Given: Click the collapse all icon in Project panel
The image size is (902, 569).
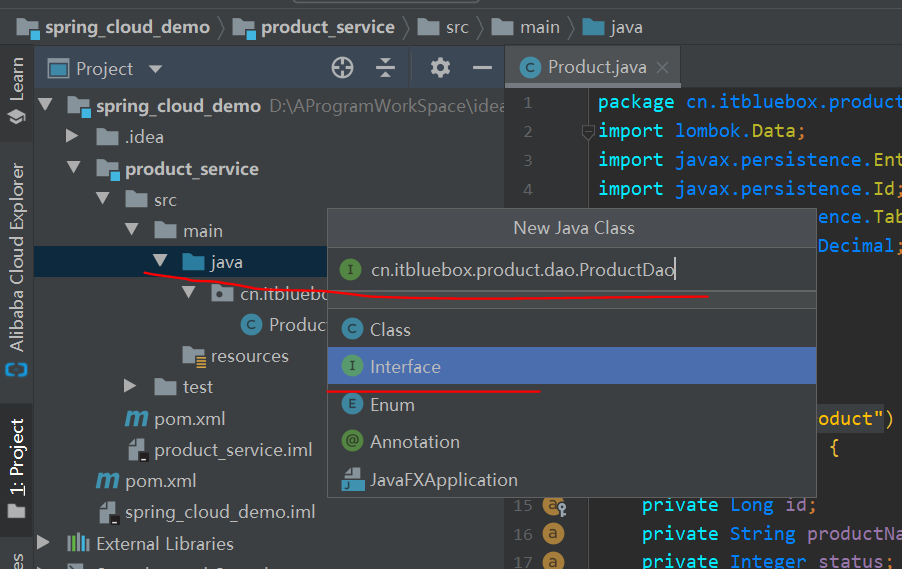Looking at the screenshot, I should point(386,68).
